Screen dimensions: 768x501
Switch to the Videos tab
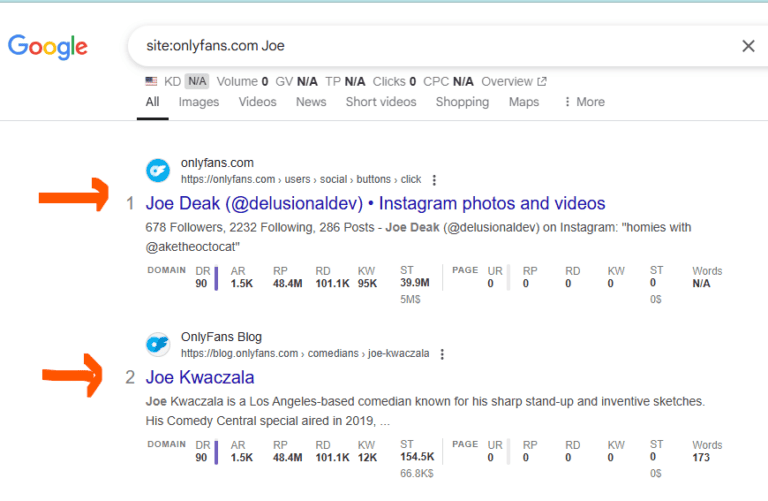(258, 102)
